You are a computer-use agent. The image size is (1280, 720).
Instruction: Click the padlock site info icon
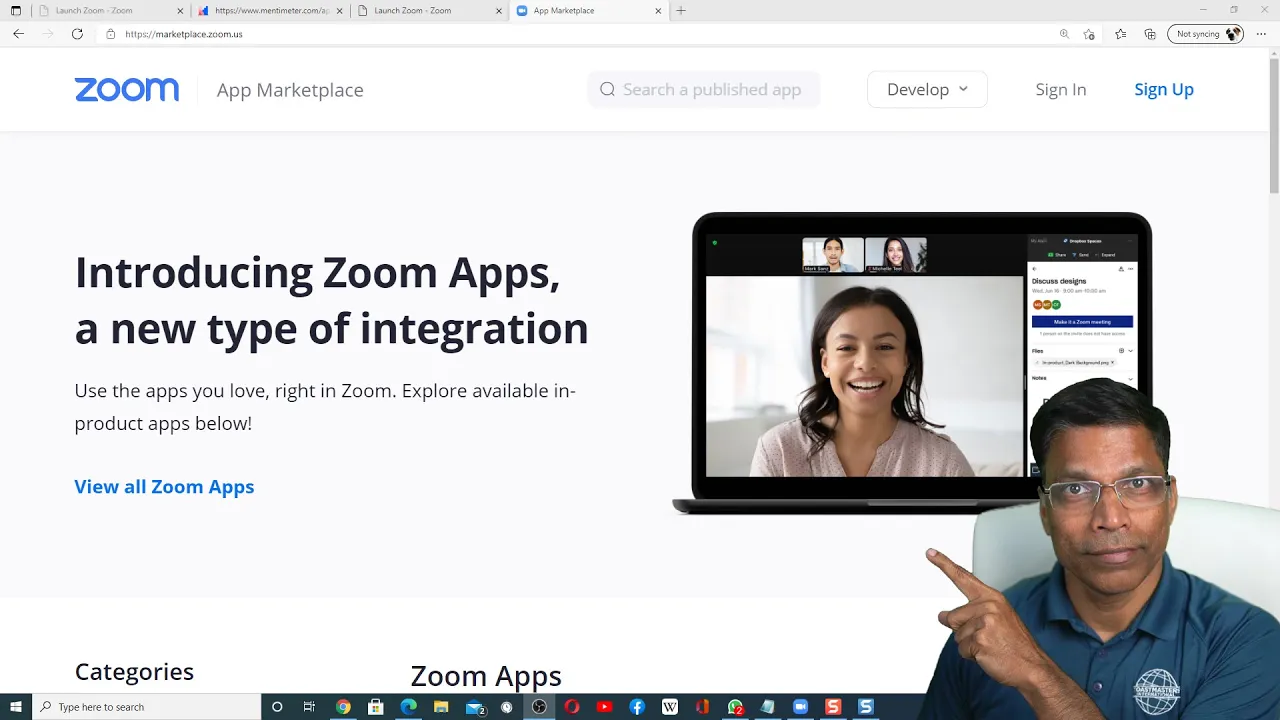pos(111,34)
